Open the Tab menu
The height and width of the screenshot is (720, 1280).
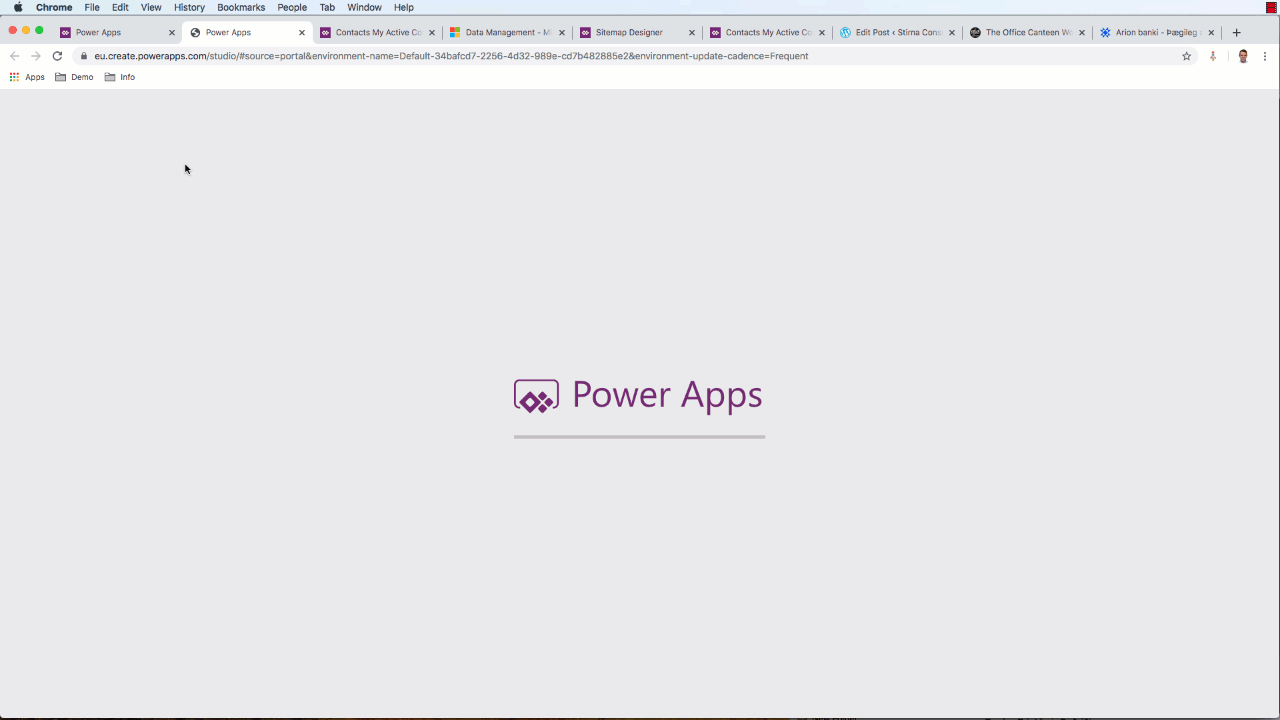[327, 7]
